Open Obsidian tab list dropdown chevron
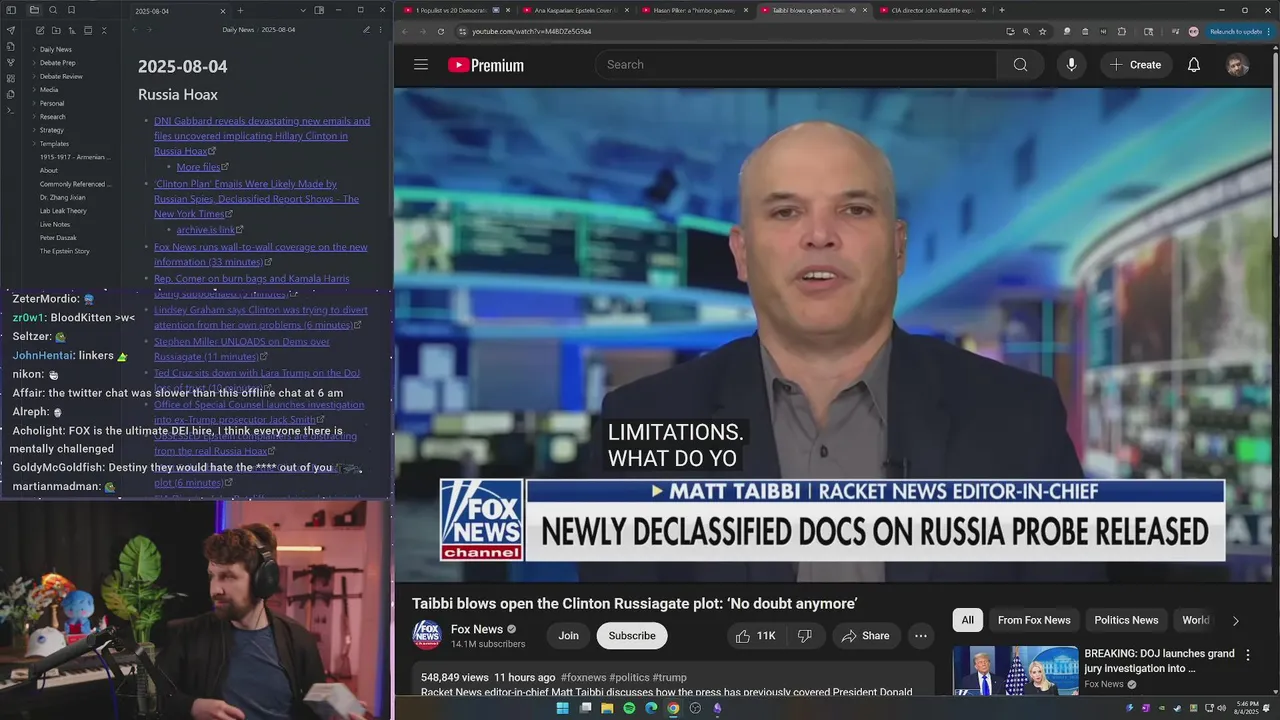 [303, 10]
